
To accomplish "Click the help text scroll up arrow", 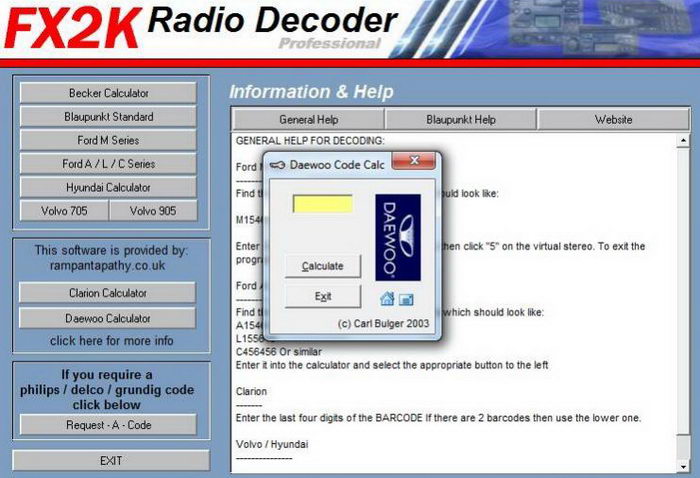I will [x=683, y=141].
